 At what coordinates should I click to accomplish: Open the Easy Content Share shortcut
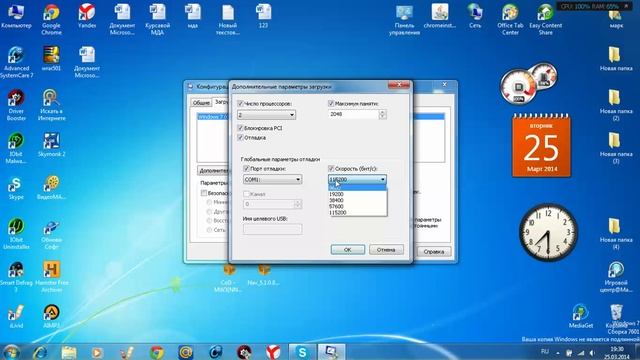(545, 20)
